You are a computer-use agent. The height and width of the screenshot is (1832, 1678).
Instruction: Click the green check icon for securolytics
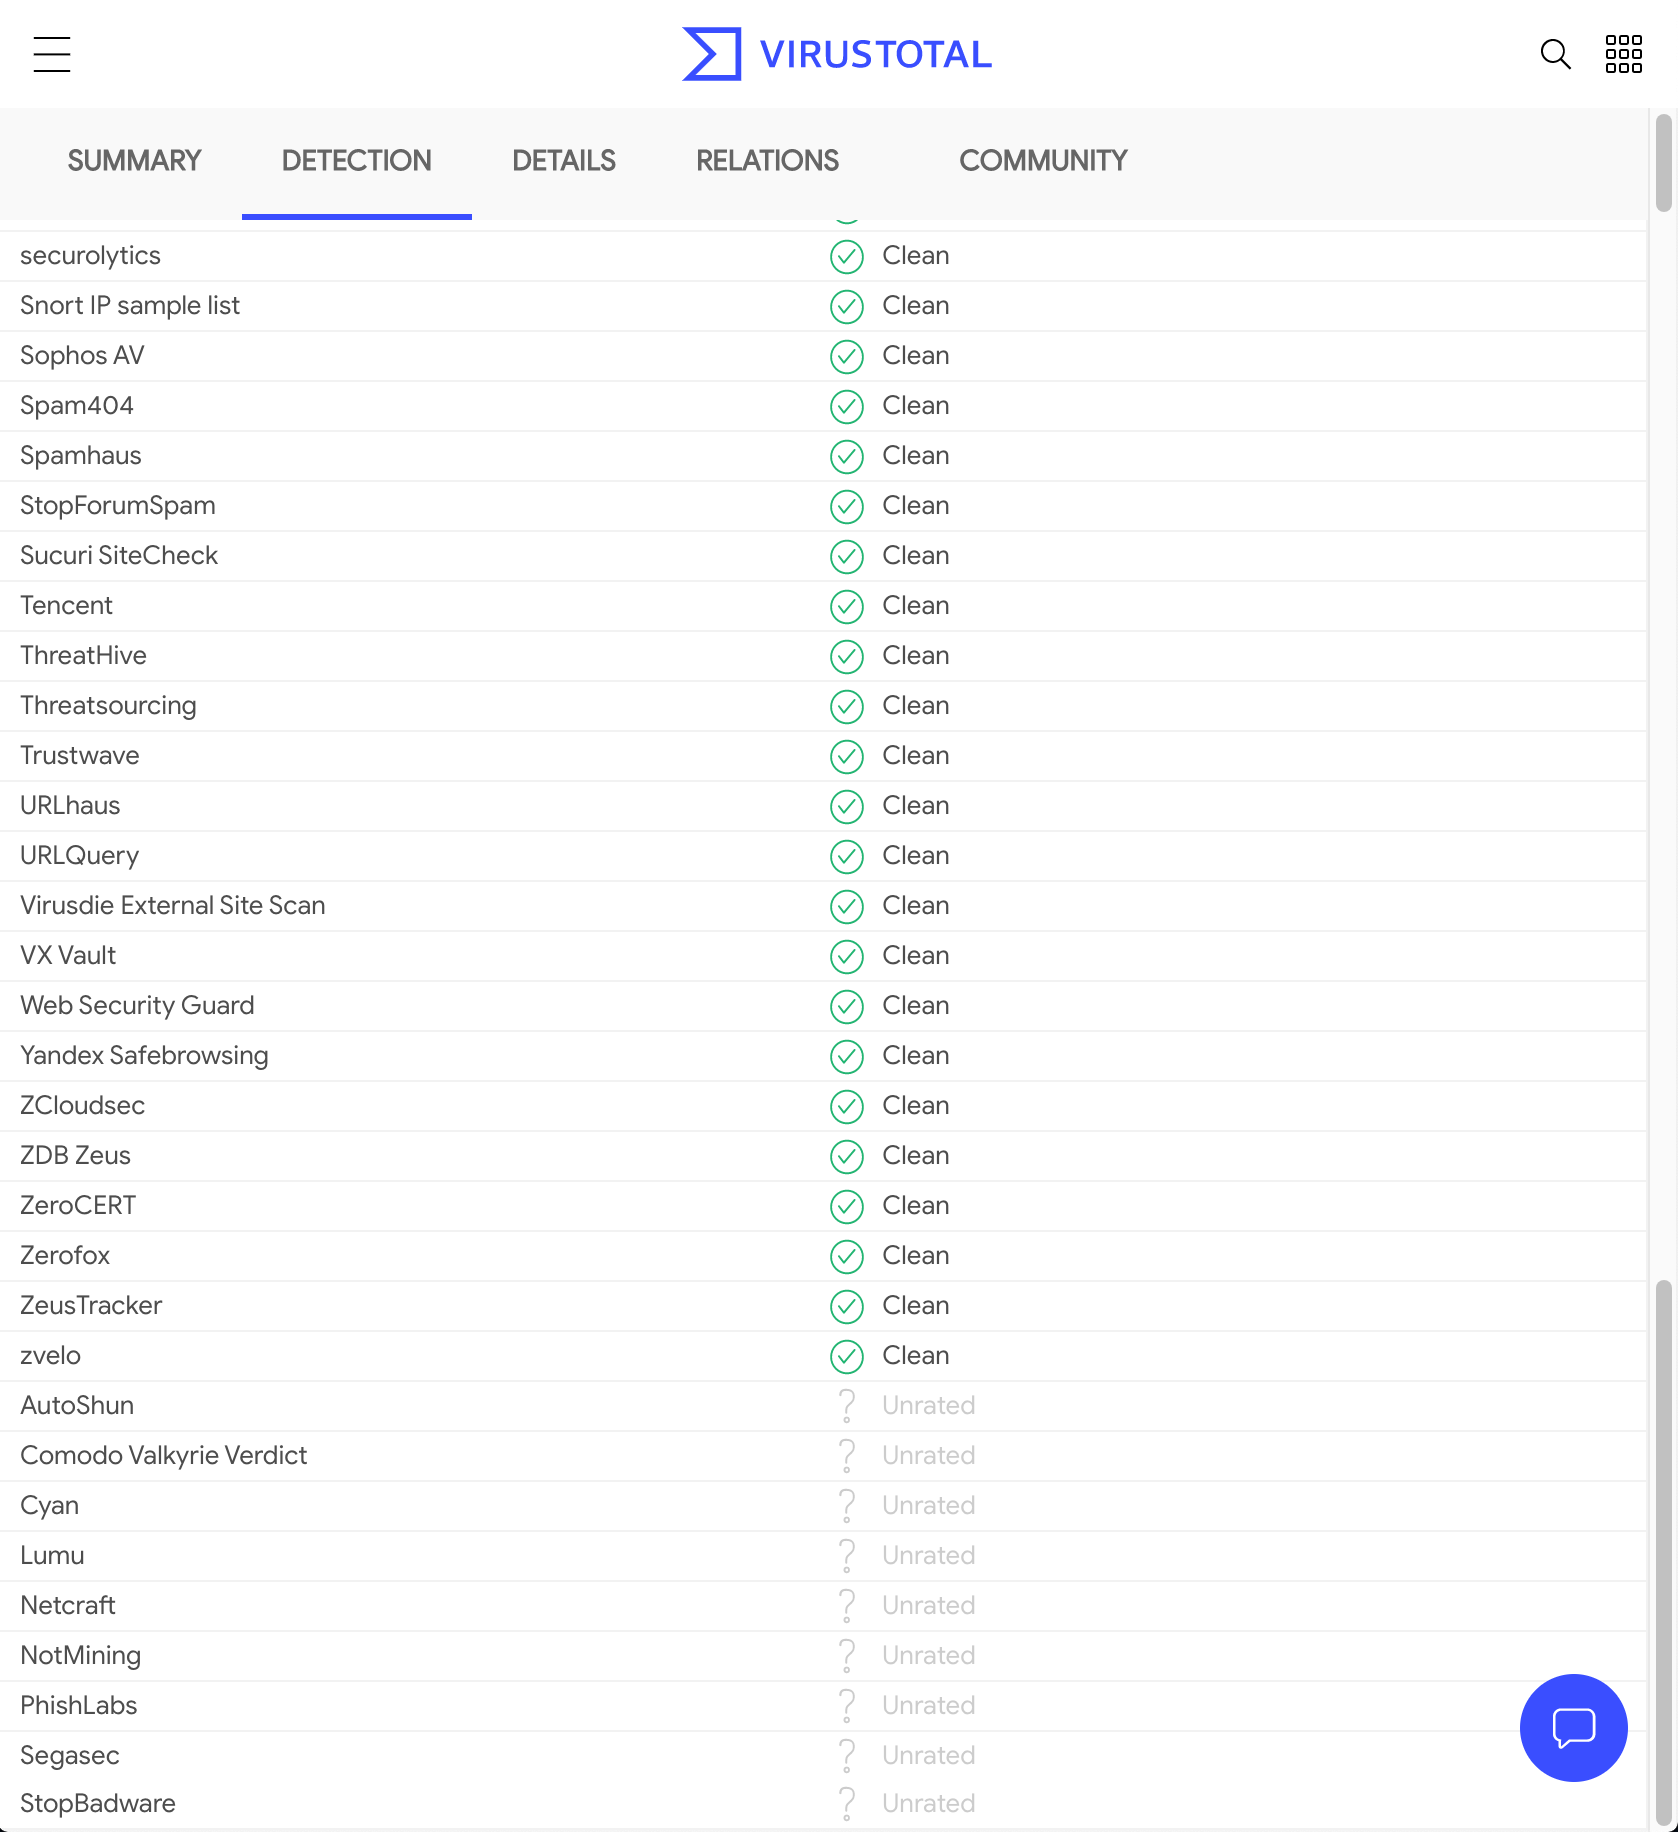847,256
